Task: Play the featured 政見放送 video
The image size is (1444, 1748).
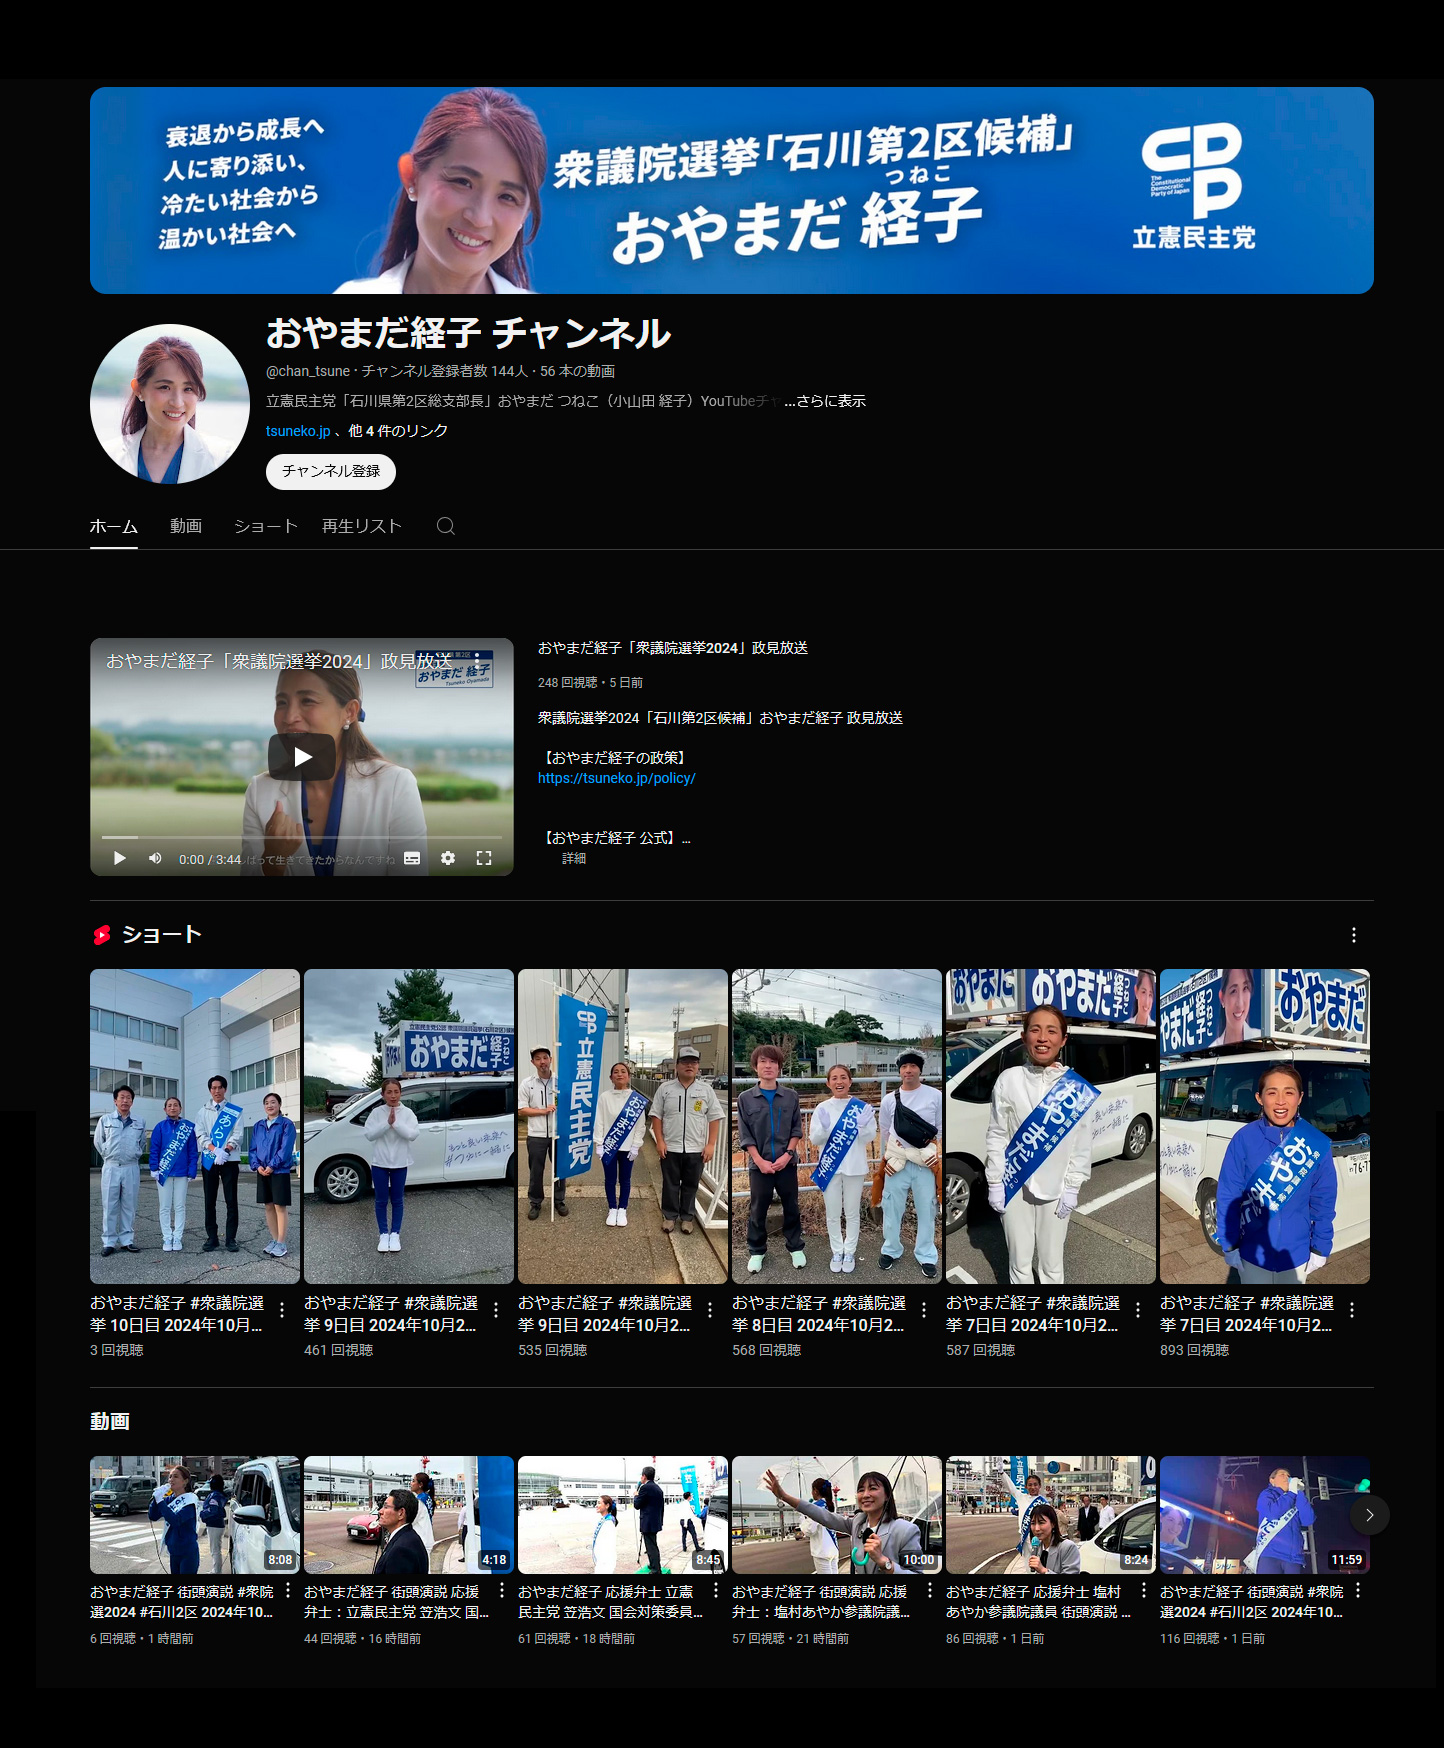Action: click(302, 757)
